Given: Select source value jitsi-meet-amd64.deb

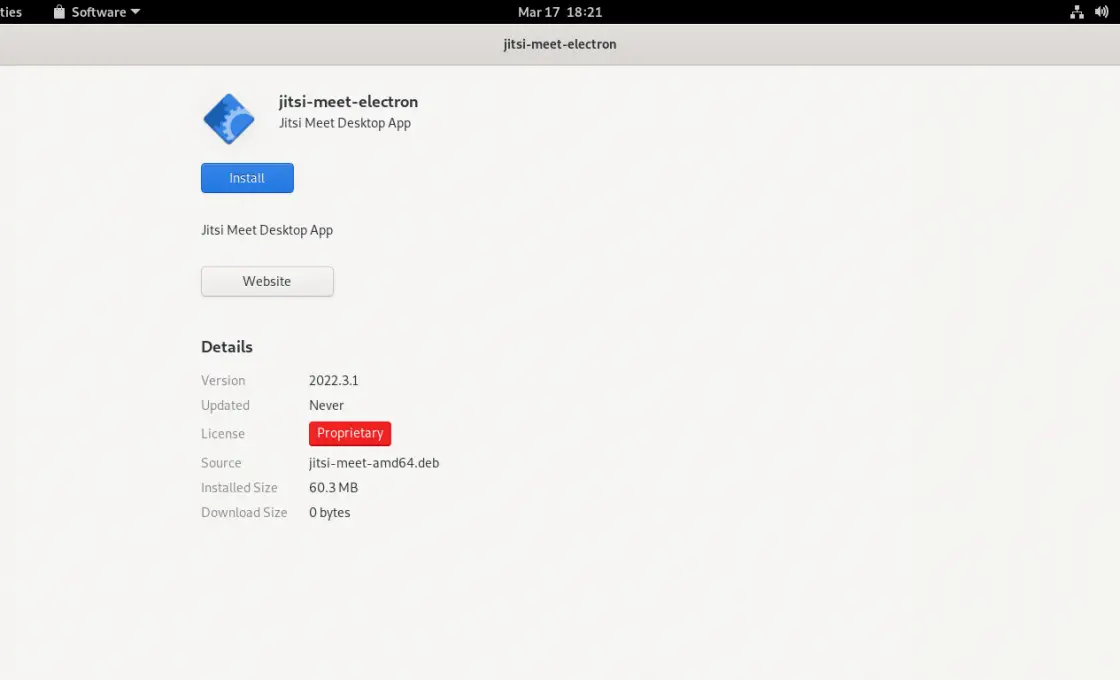Looking at the screenshot, I should coord(374,463).
